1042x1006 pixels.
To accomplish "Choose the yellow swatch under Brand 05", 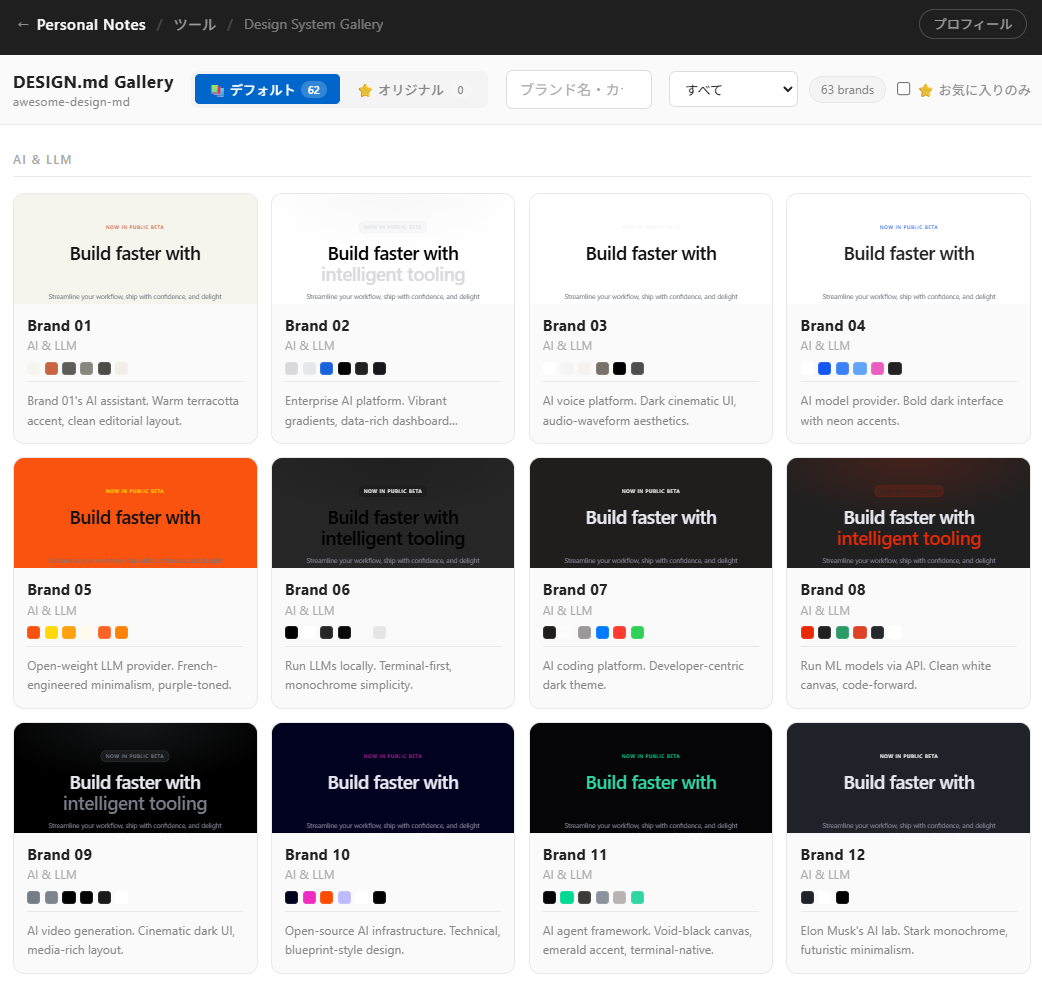I will (51, 633).
